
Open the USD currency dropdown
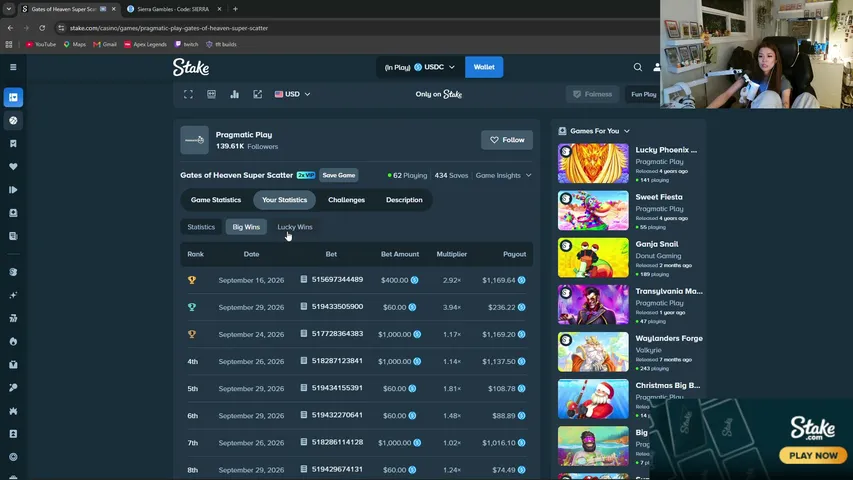pos(293,94)
